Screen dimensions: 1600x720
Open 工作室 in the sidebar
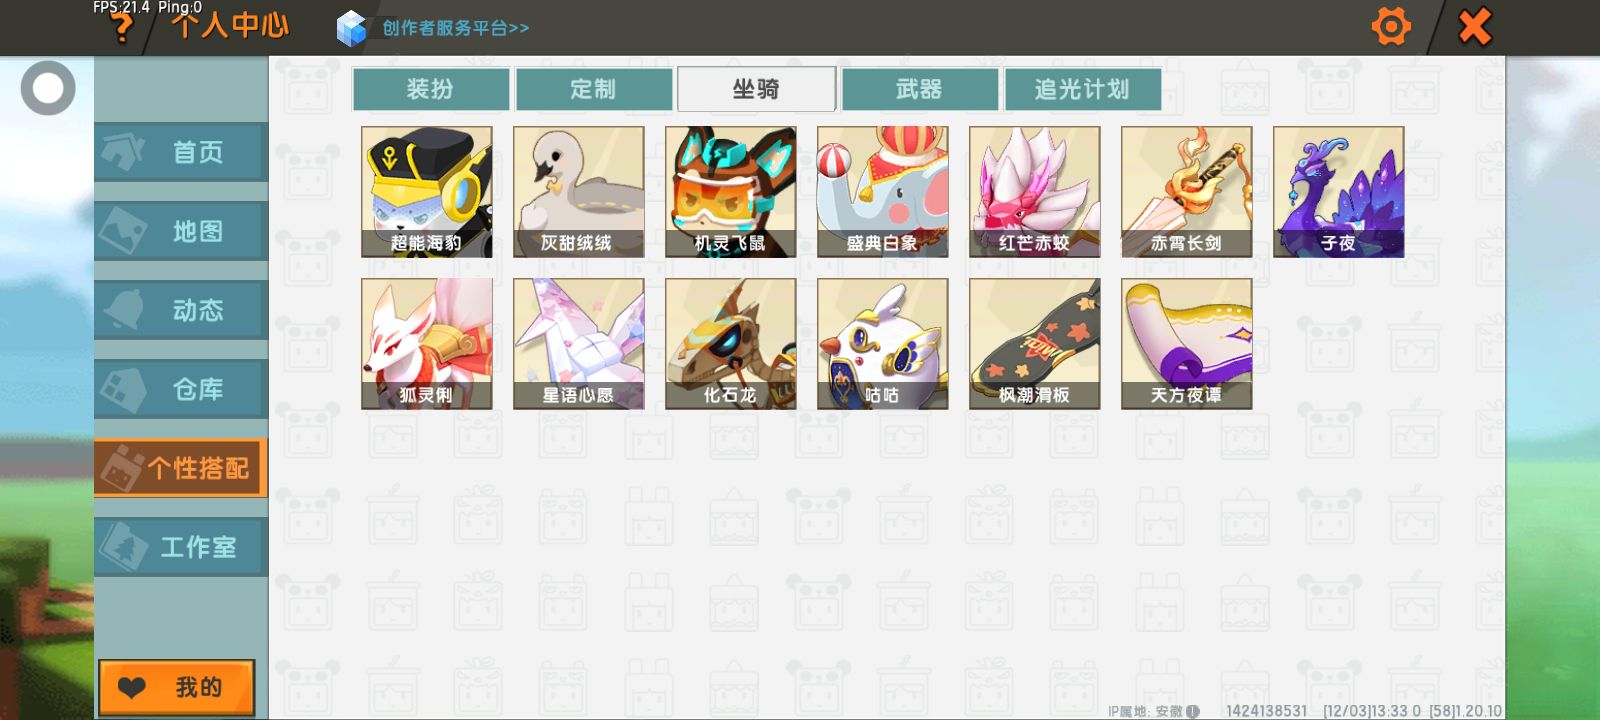pyautogui.click(x=181, y=547)
